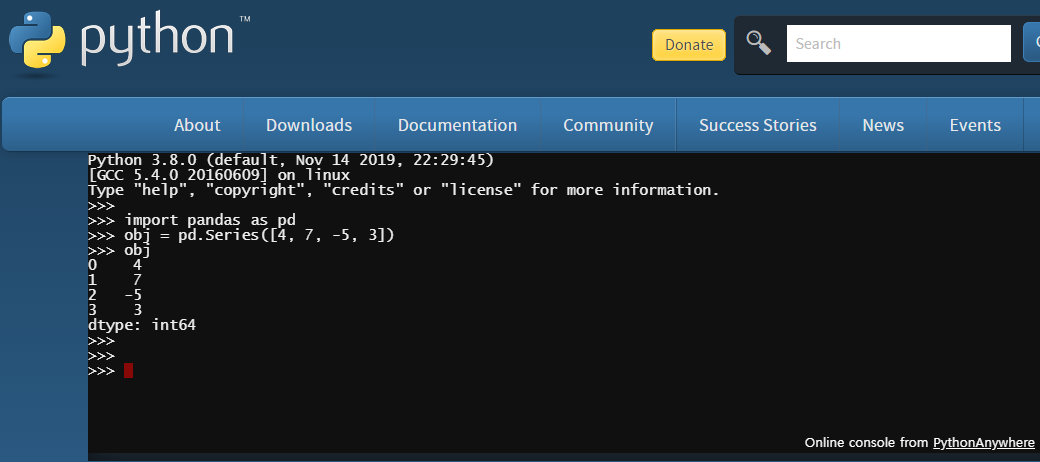Open the About menu
This screenshot has height=462, width=1040.
click(x=197, y=125)
